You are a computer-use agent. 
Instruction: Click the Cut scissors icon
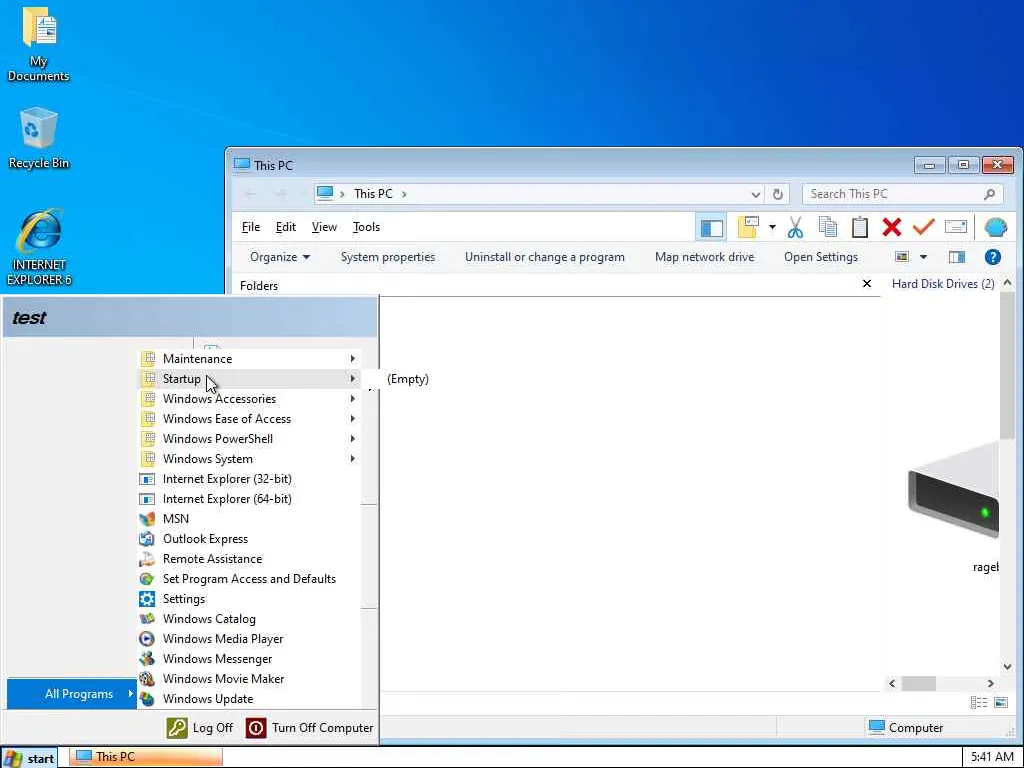[x=795, y=227]
